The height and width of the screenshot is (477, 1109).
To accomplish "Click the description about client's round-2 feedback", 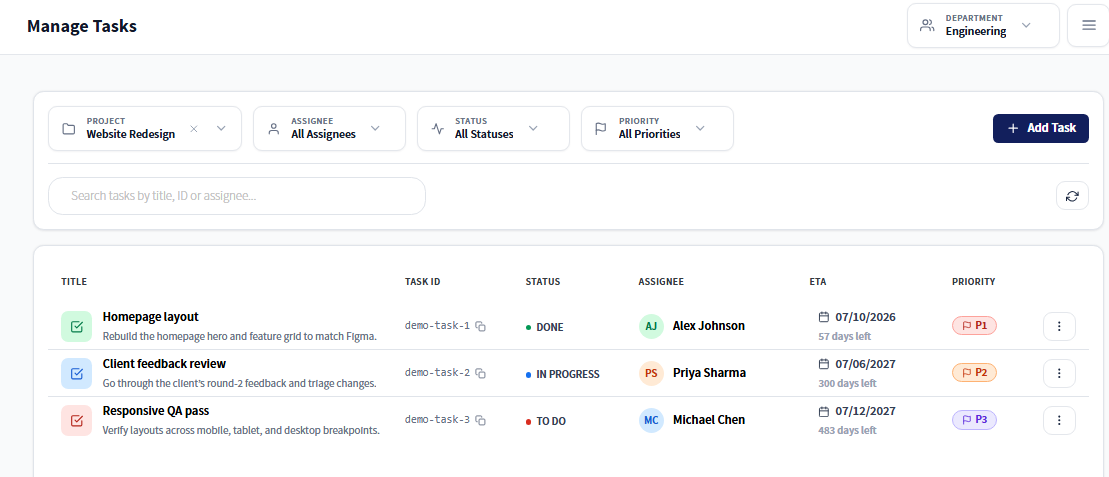I will [239, 384].
